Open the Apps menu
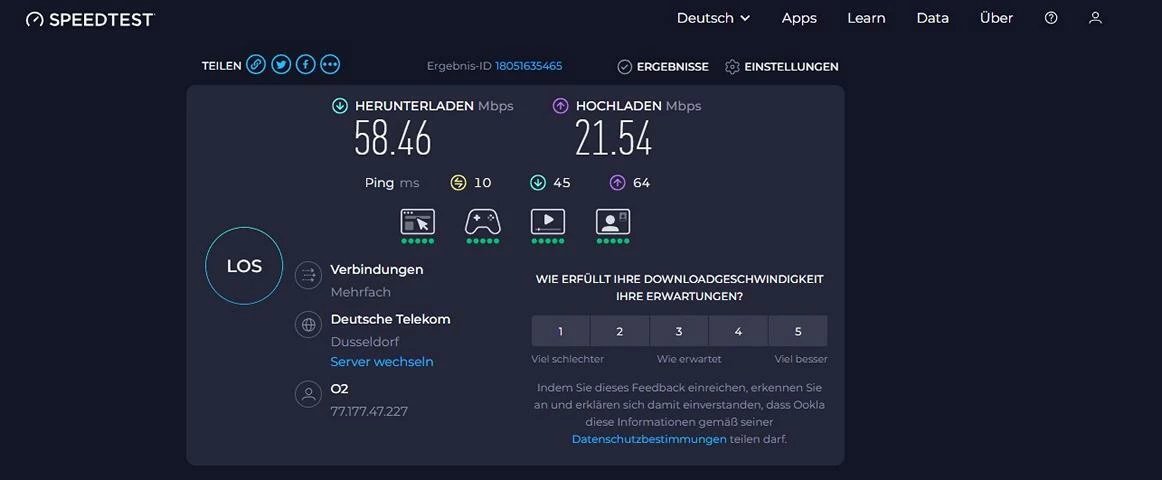Image resolution: width=1162 pixels, height=480 pixels. pos(799,19)
